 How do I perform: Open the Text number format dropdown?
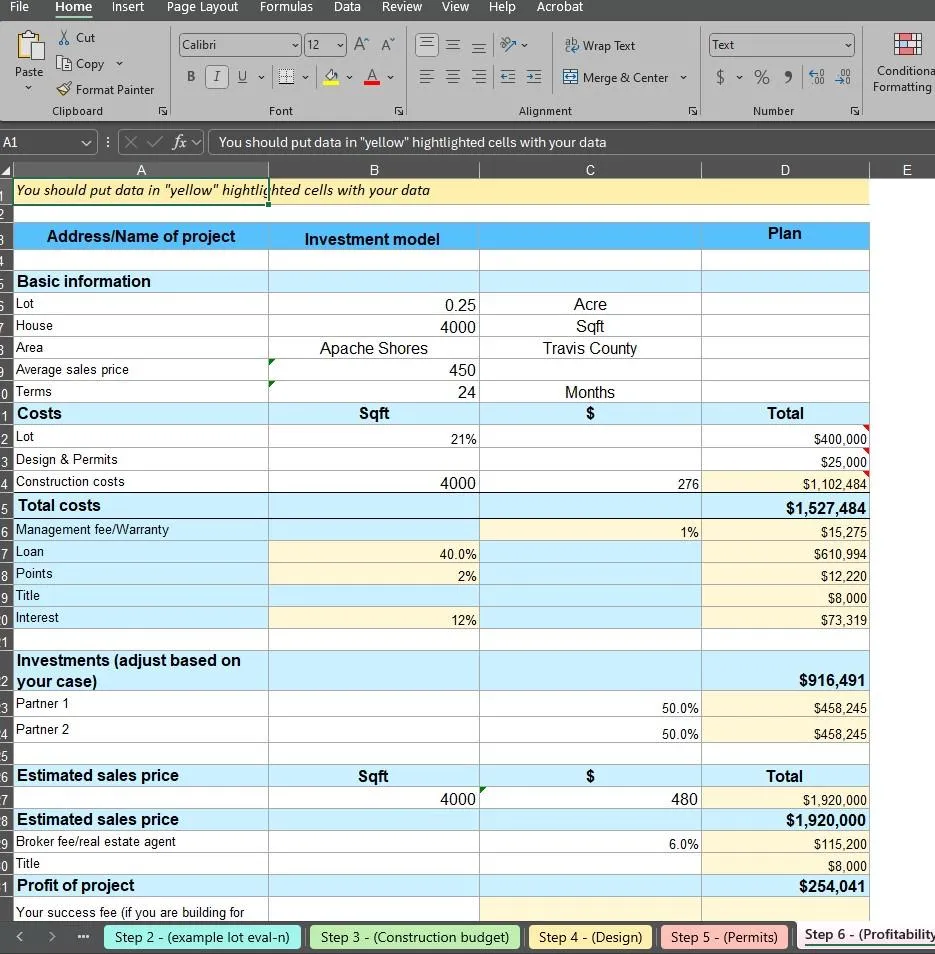pyautogui.click(x=847, y=45)
